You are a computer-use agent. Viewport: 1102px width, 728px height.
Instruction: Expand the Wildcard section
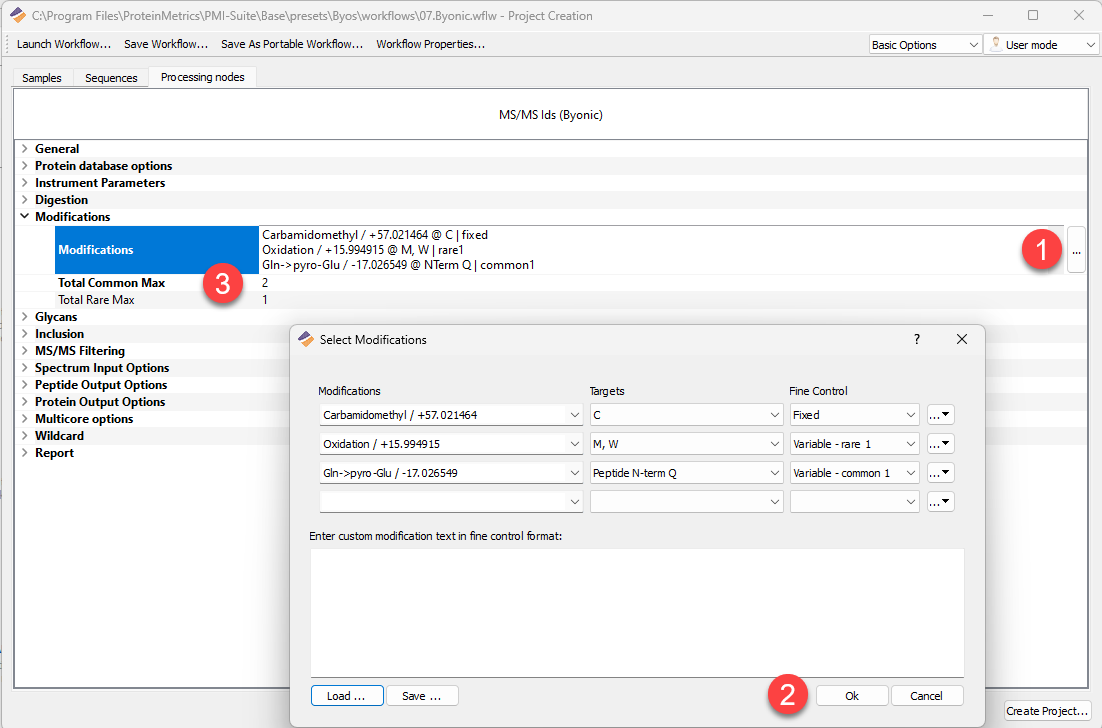tap(25, 436)
